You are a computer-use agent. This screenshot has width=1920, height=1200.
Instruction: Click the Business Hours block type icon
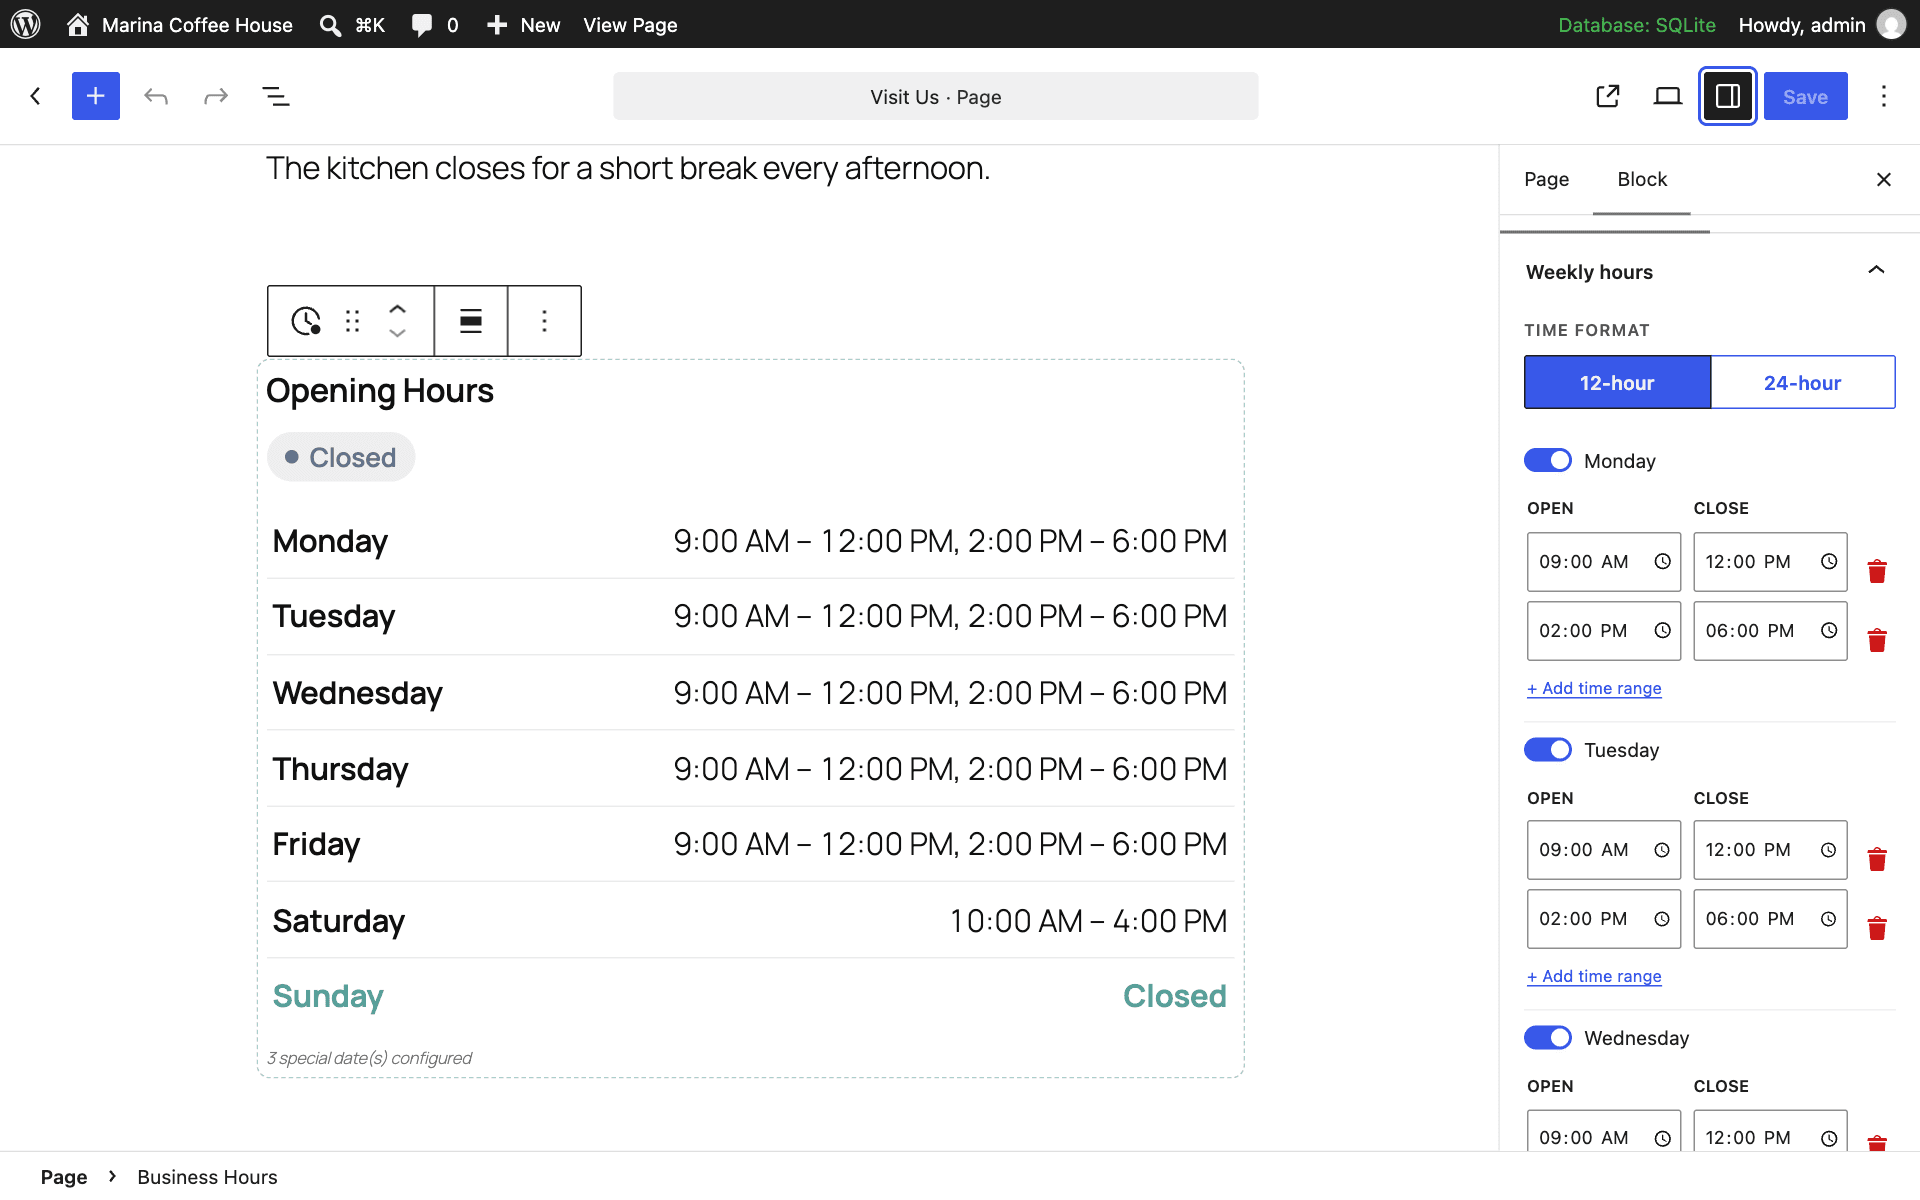tap(305, 321)
